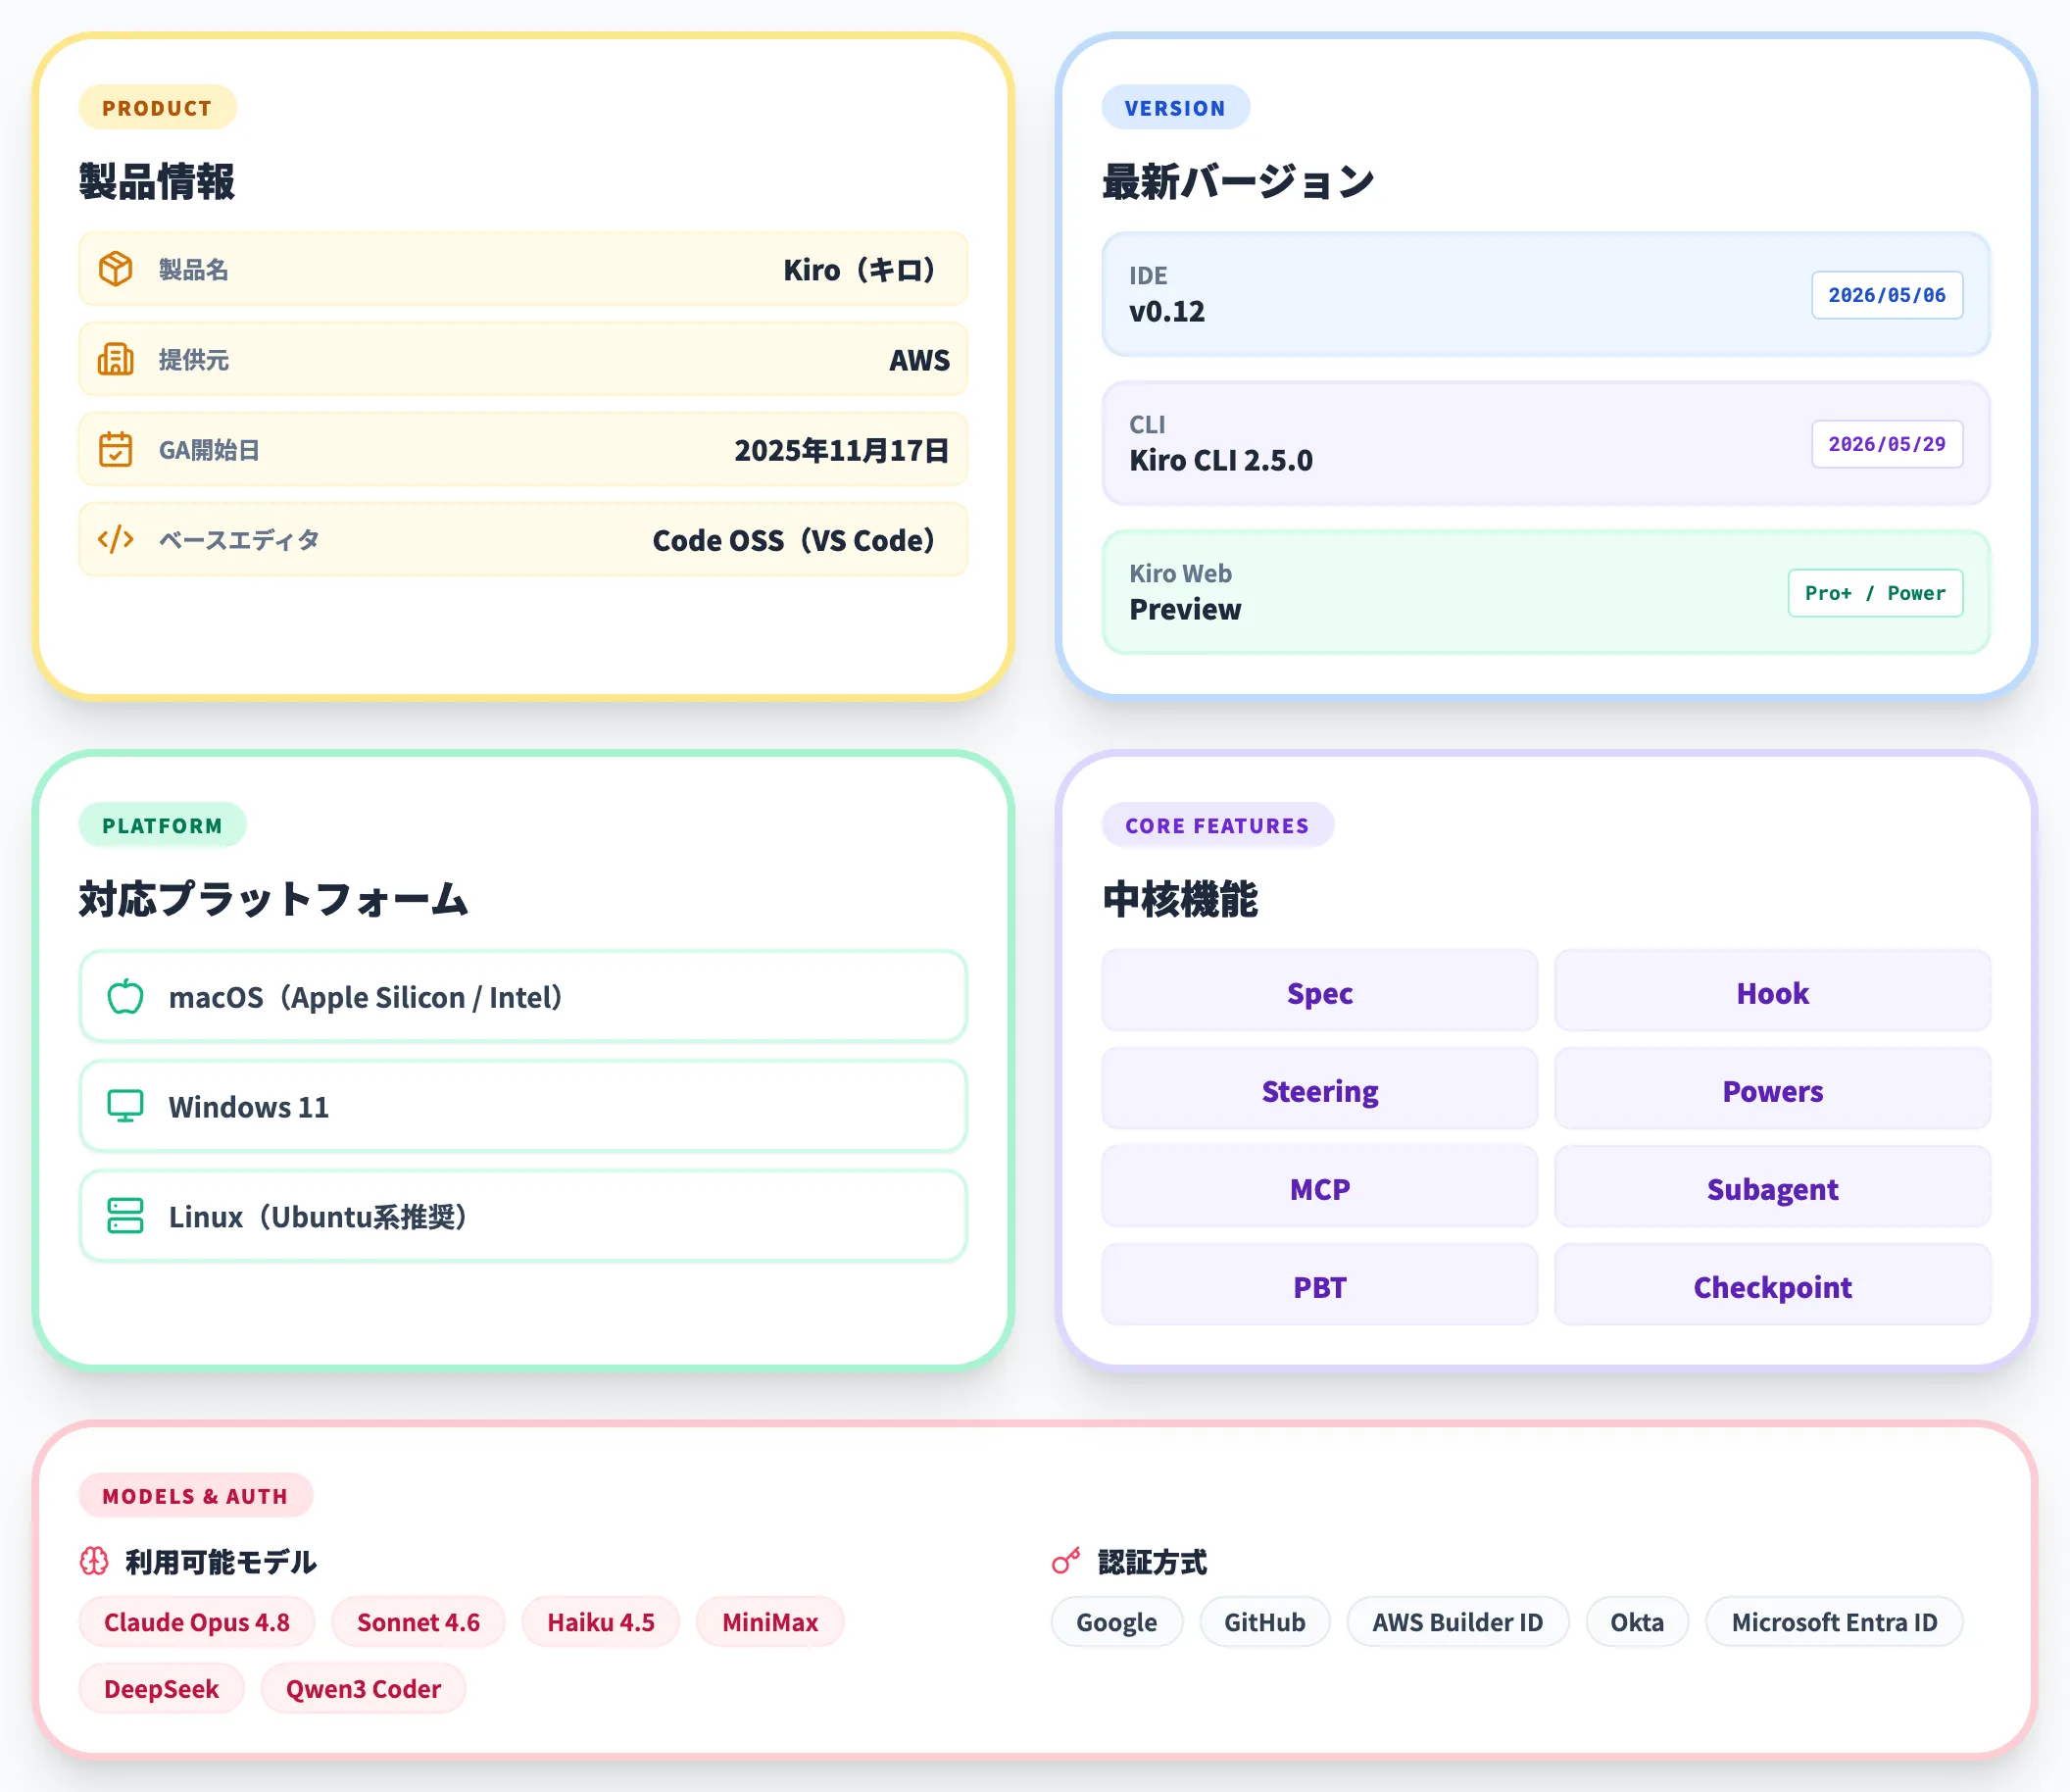
Task: Click the 利用可能モデル subheading
Action: [x=221, y=1562]
